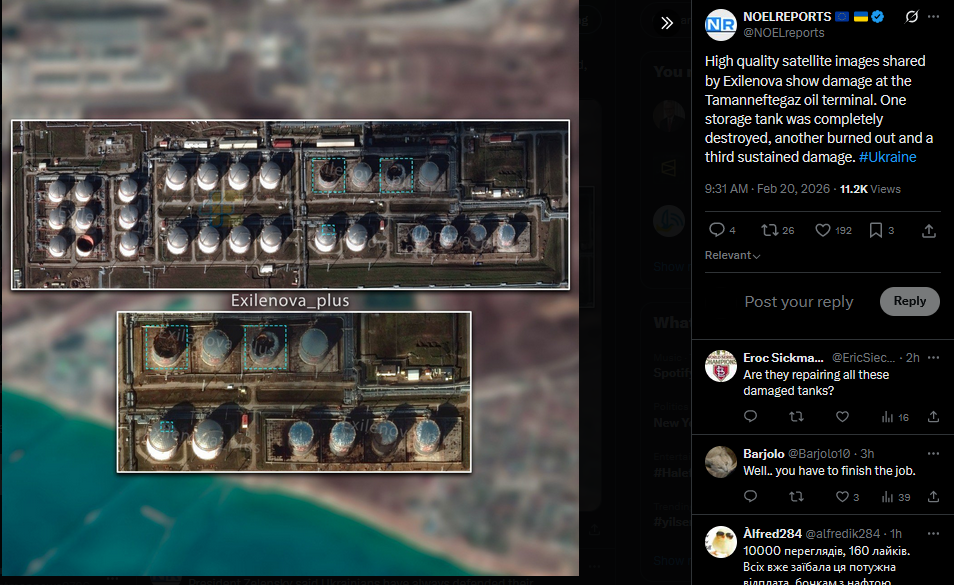This screenshot has width=954, height=585.
Task: Open Eroc Sickma's 2h timestamp
Action: coord(913,358)
